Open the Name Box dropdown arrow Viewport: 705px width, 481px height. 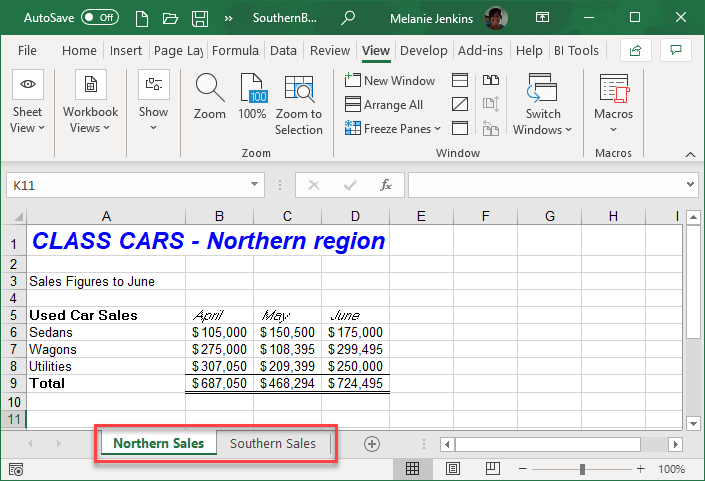coord(254,184)
